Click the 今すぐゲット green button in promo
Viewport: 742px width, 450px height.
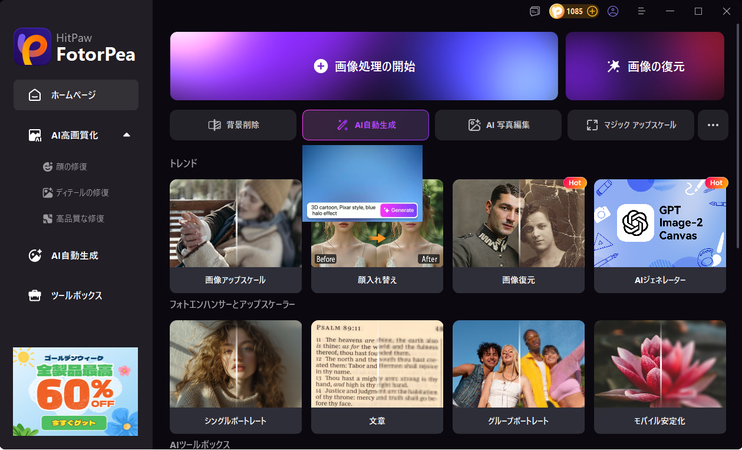[74, 423]
